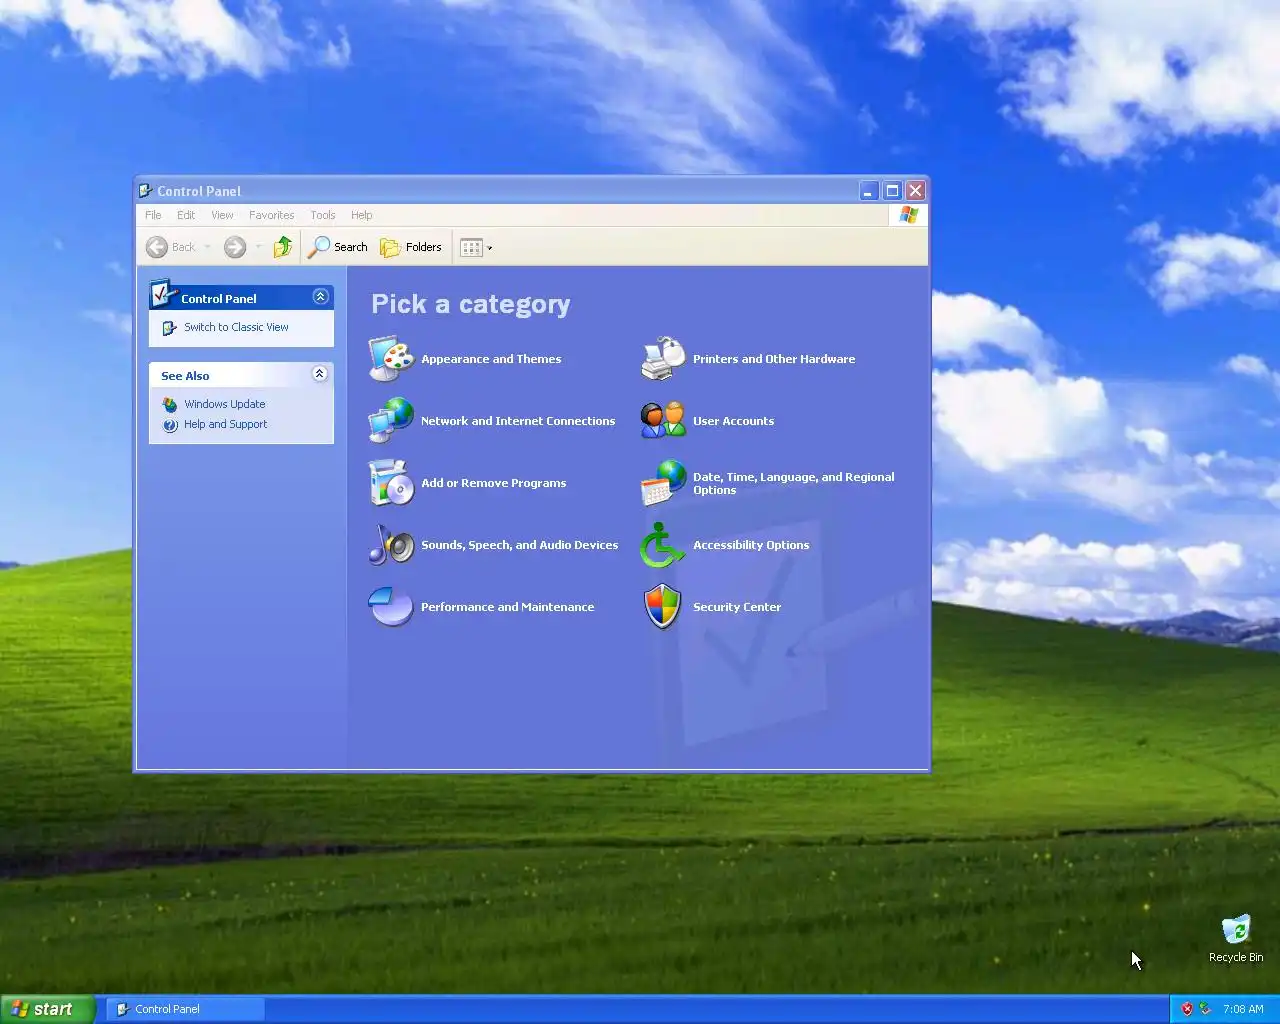Open the Favorites menu

pyautogui.click(x=271, y=215)
